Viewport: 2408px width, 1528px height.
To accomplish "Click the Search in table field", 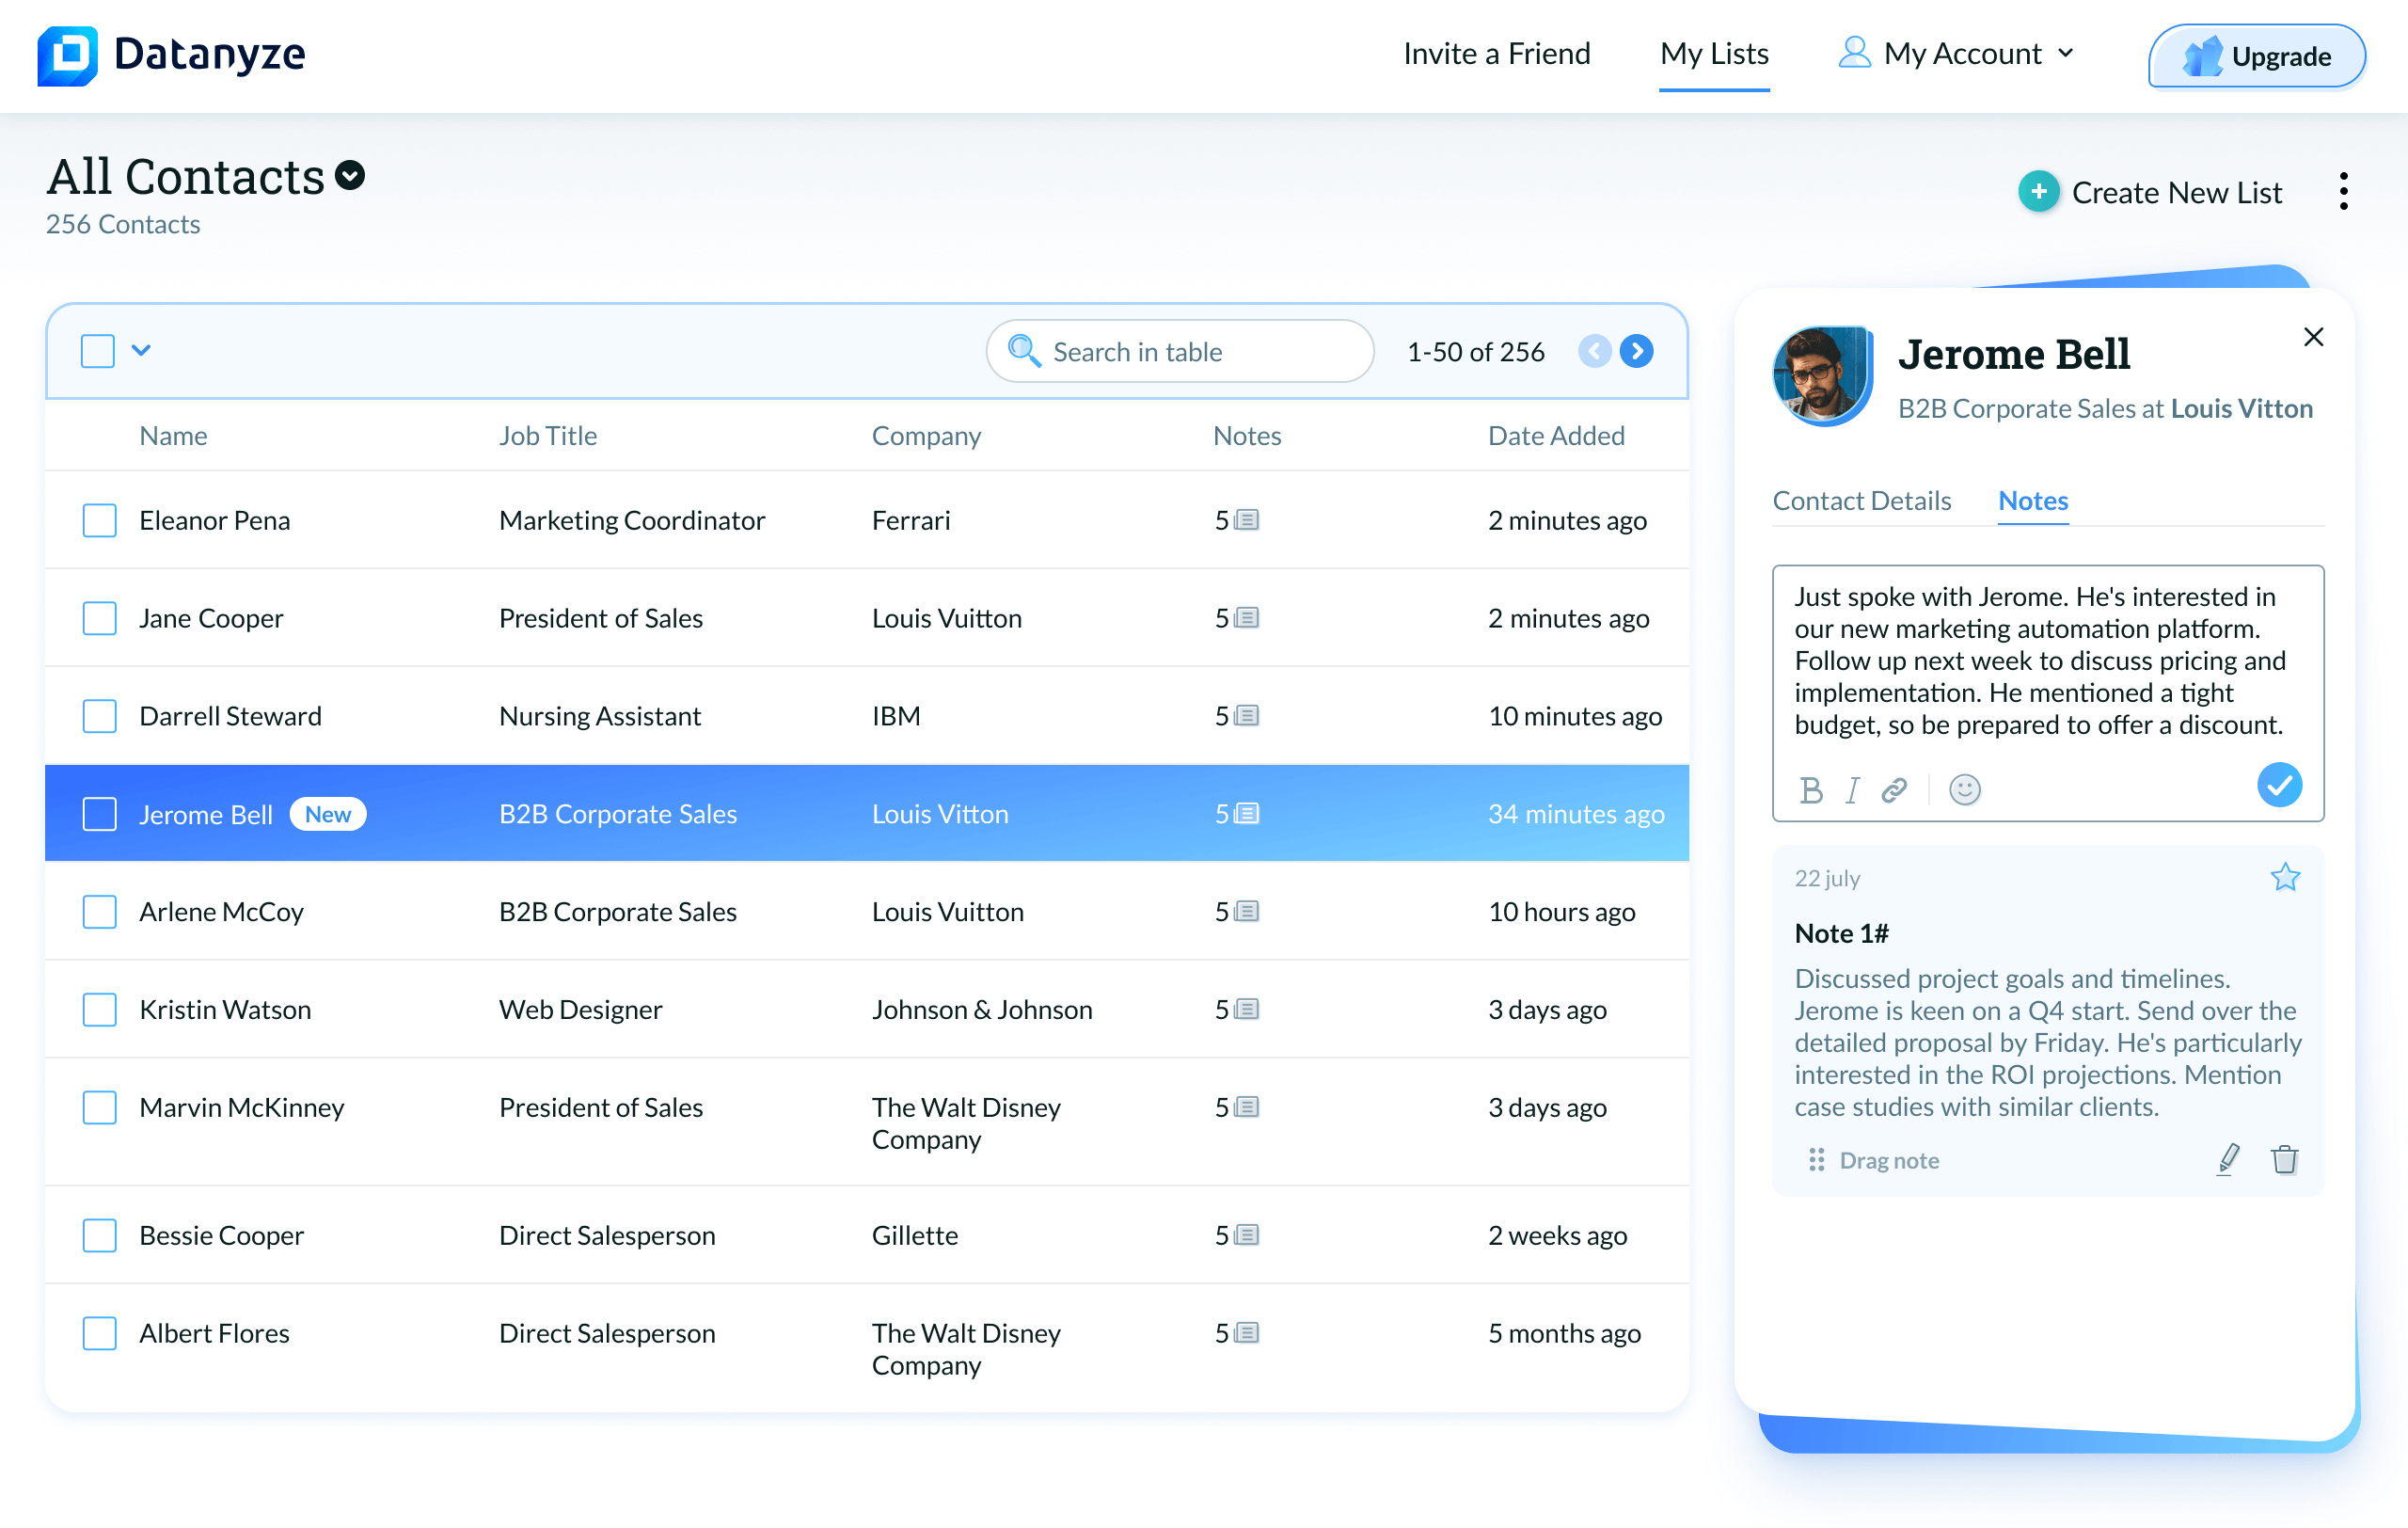I will 1179,351.
